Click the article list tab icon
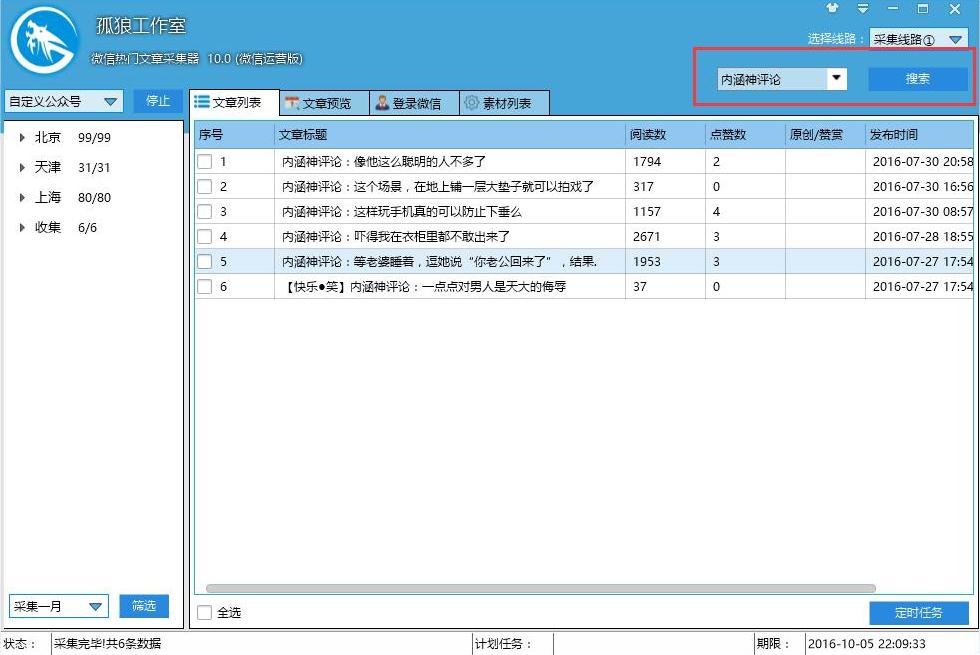 click(201, 102)
